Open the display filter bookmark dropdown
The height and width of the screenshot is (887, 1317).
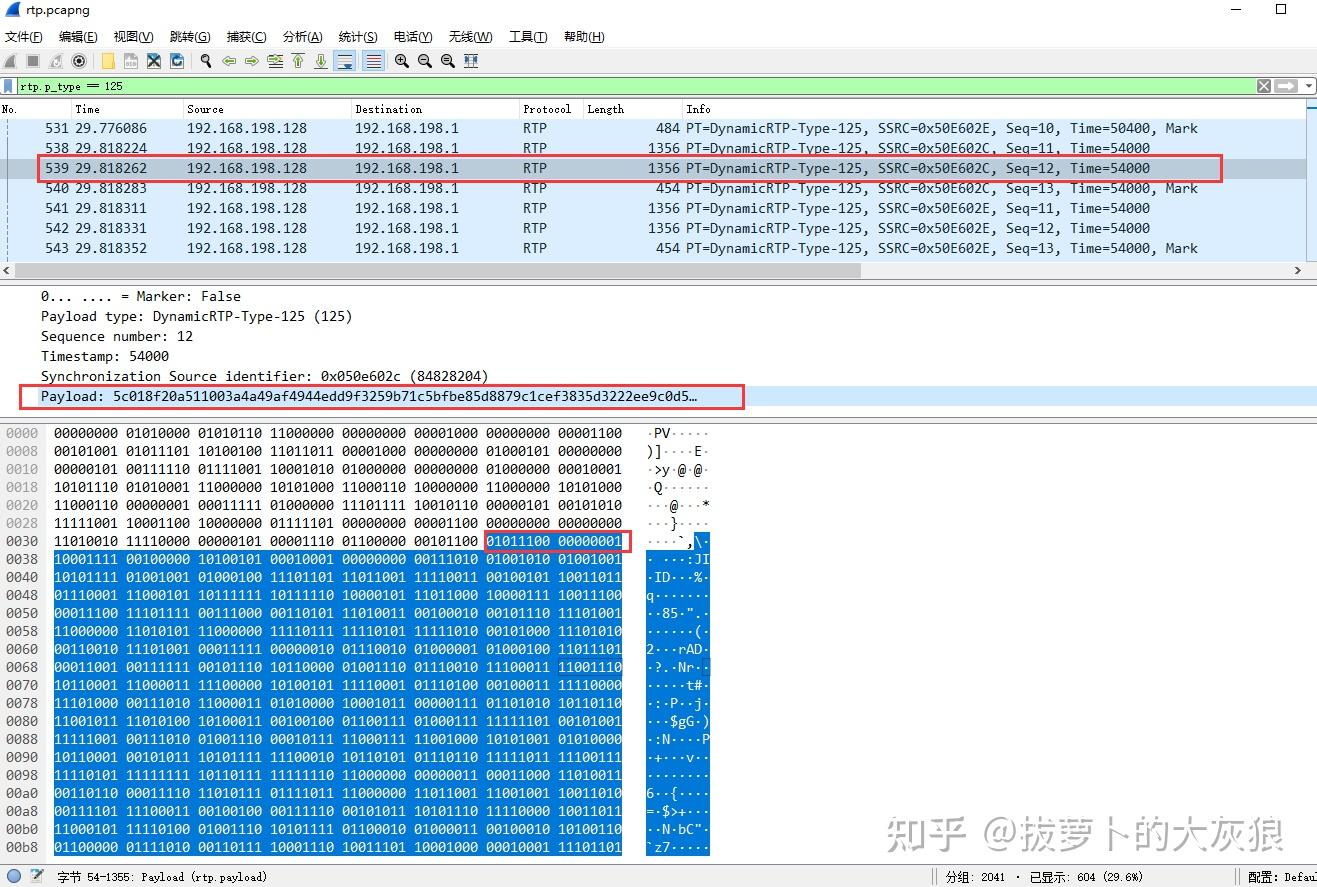click(x=9, y=86)
